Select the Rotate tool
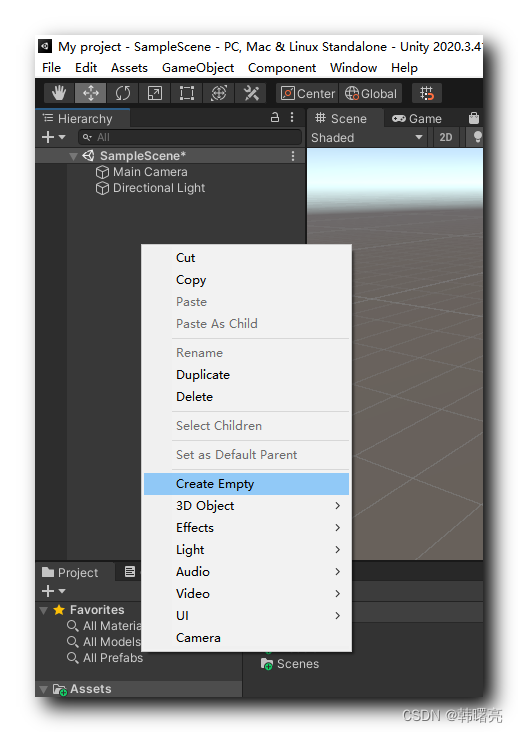Viewport: 518px width, 732px height. click(x=123, y=93)
